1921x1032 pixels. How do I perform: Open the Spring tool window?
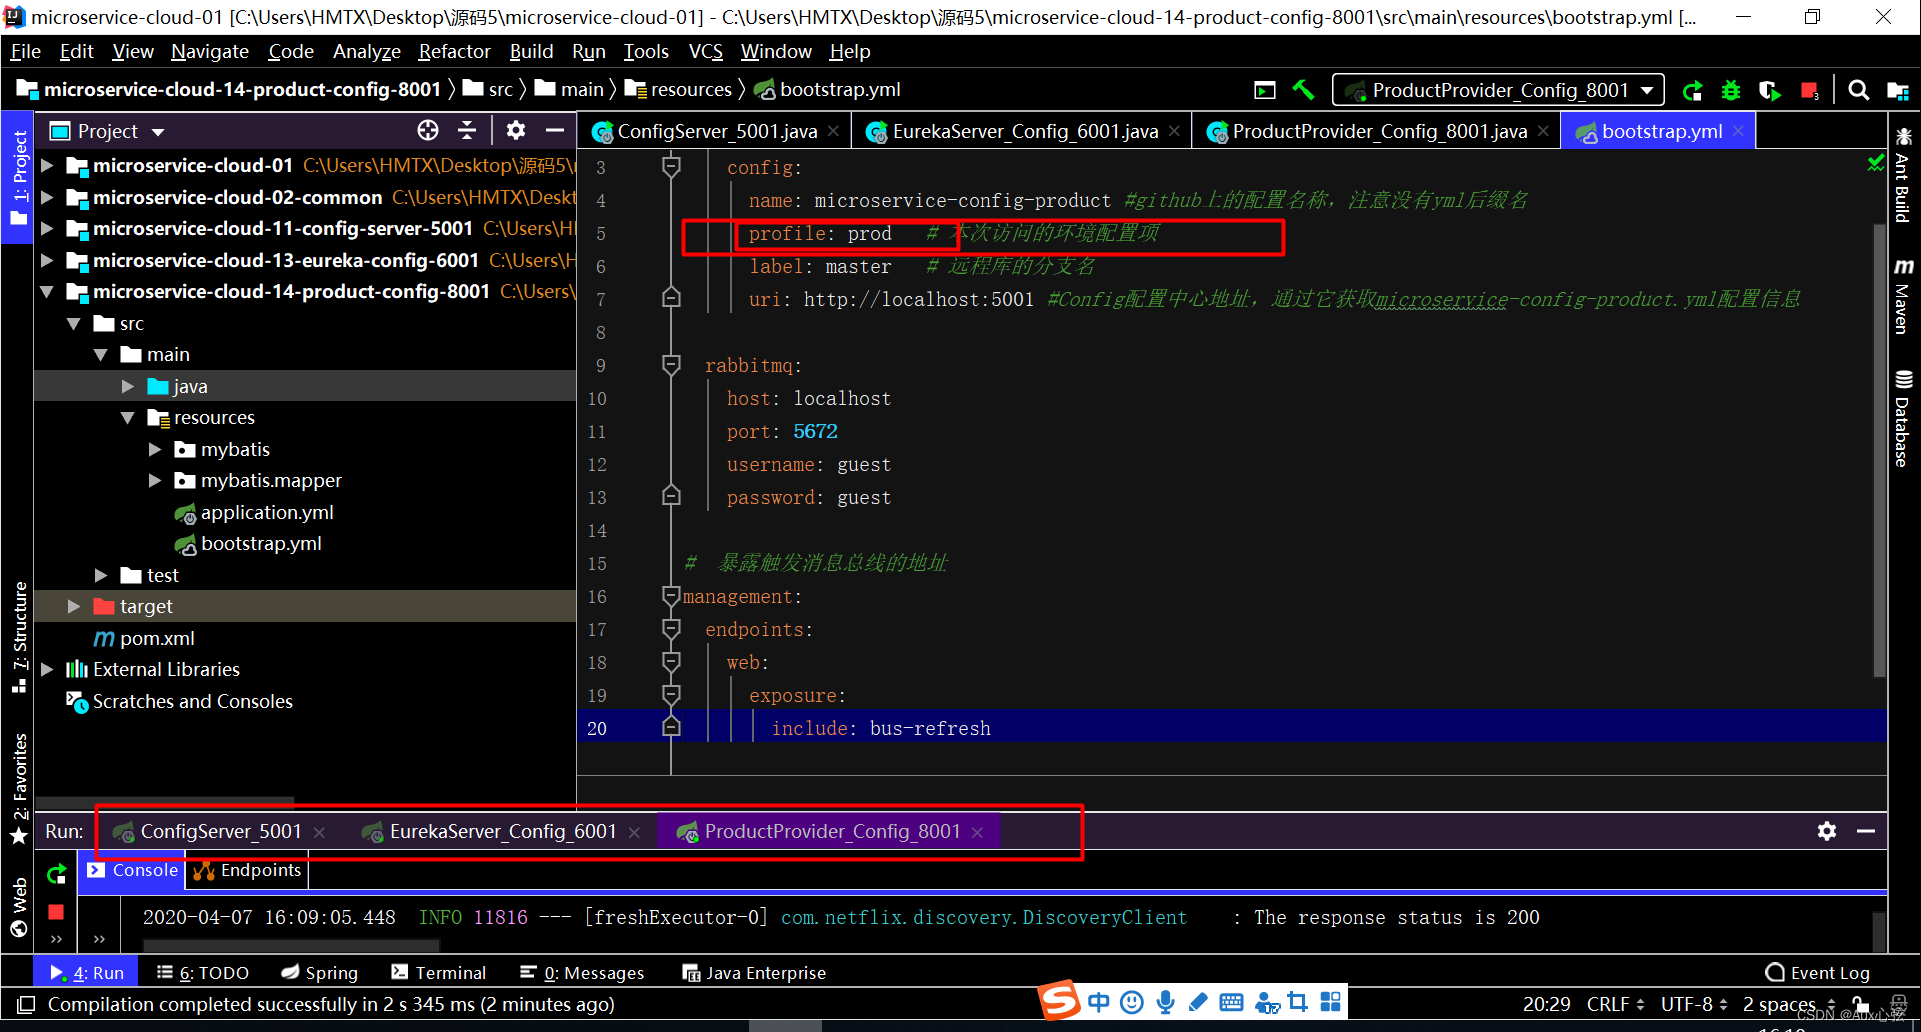pos(320,972)
